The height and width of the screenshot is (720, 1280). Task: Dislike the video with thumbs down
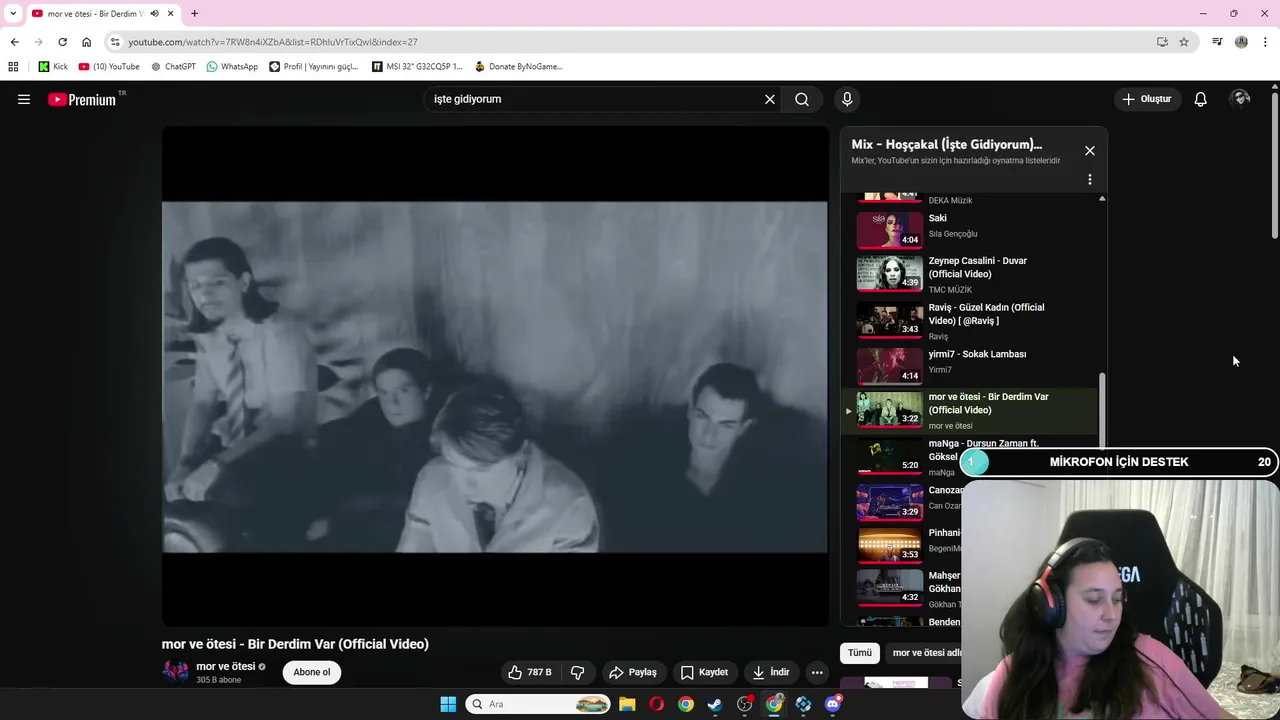pos(577,672)
